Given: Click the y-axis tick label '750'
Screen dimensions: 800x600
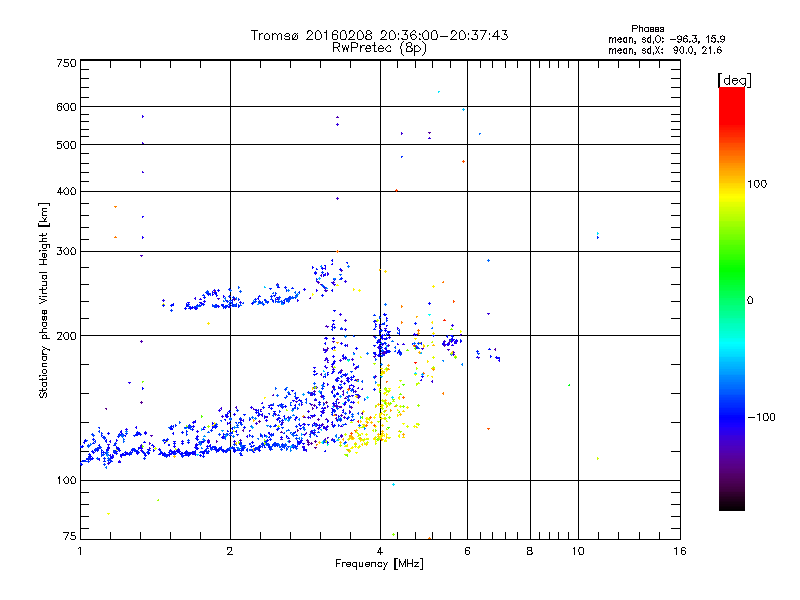Looking at the screenshot, I should click(66, 63).
